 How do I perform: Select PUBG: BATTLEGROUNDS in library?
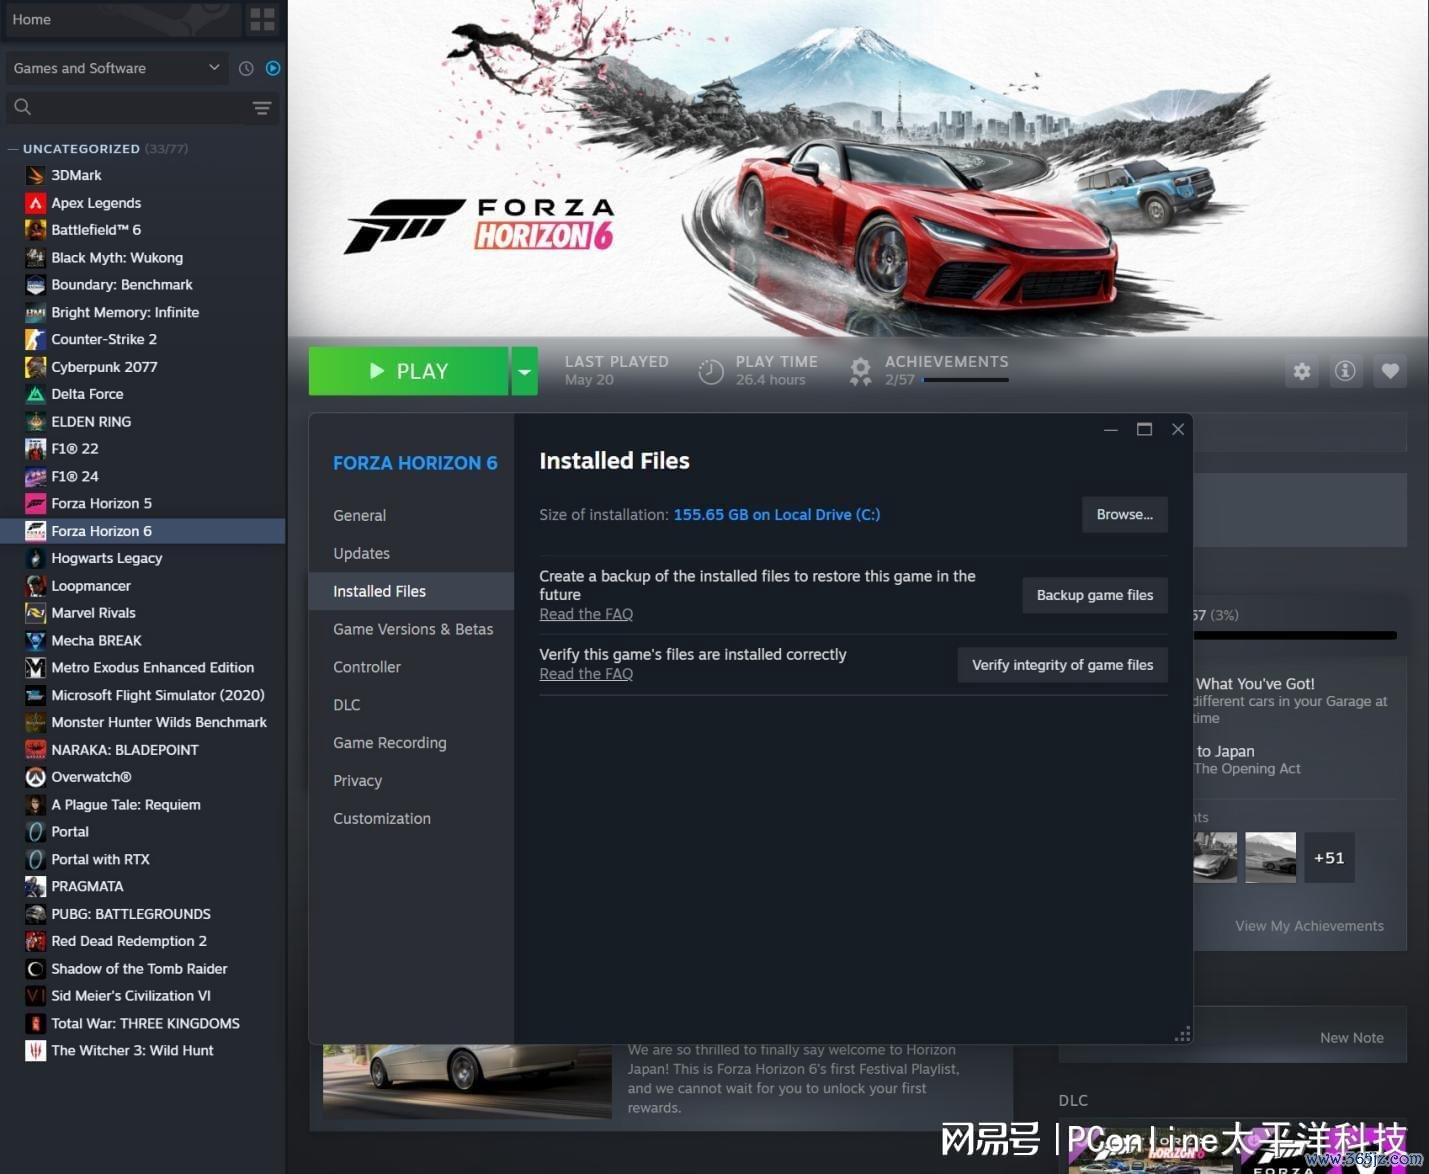(x=143, y=914)
